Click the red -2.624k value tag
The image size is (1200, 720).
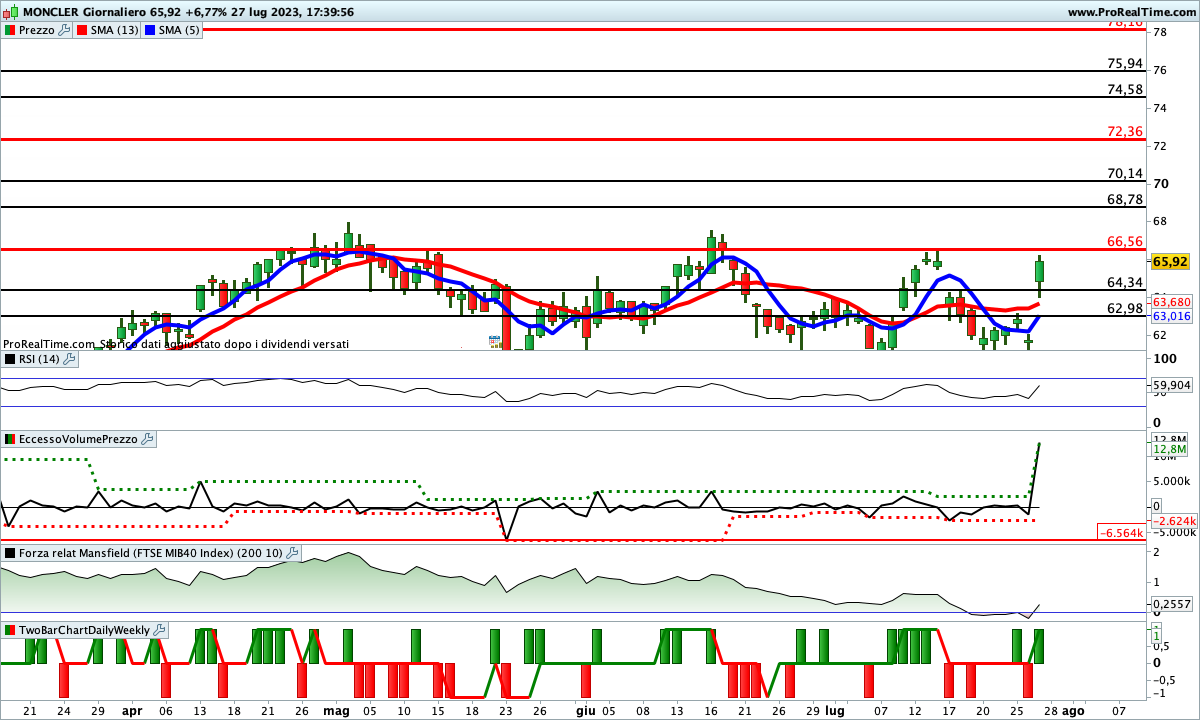(1172, 521)
